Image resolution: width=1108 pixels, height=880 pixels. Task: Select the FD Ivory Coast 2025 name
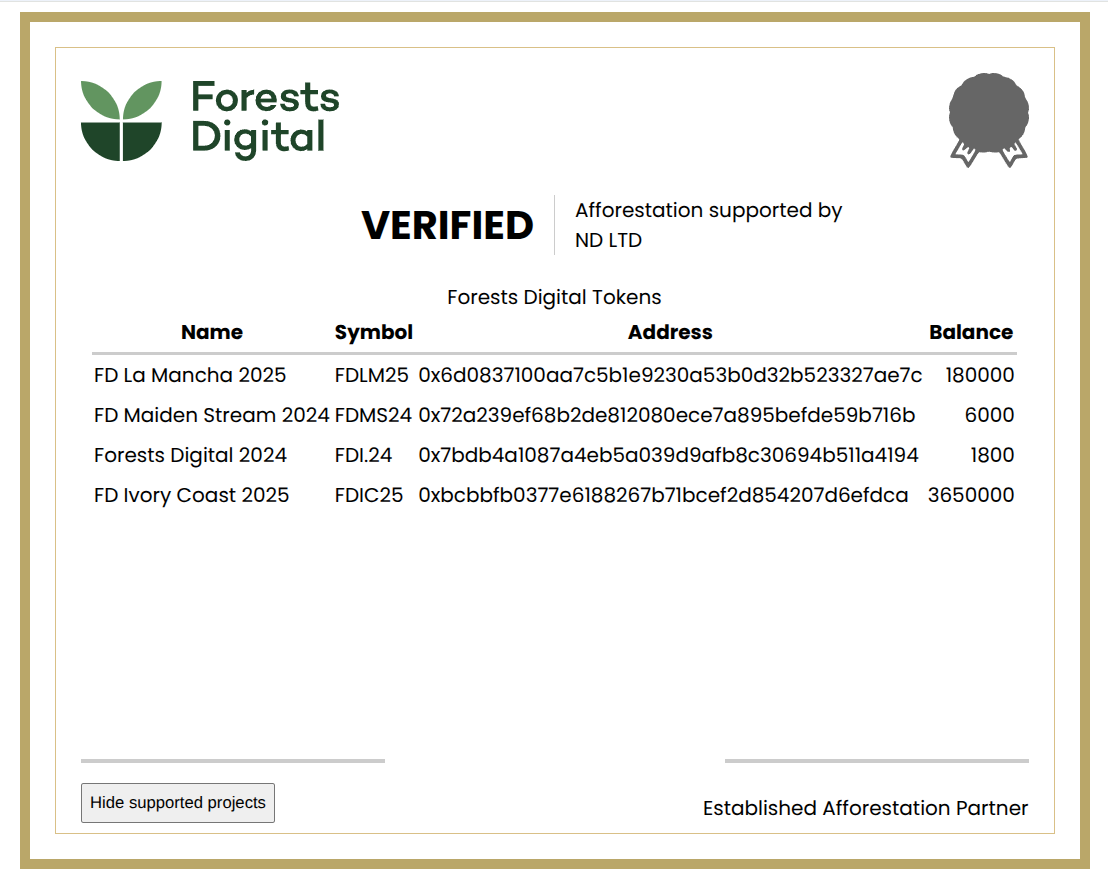pos(191,495)
